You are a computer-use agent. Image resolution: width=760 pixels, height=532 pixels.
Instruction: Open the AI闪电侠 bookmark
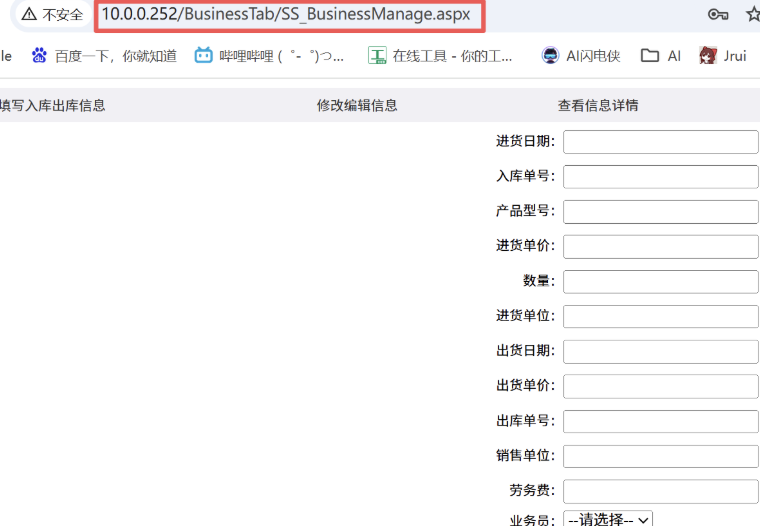[581, 56]
